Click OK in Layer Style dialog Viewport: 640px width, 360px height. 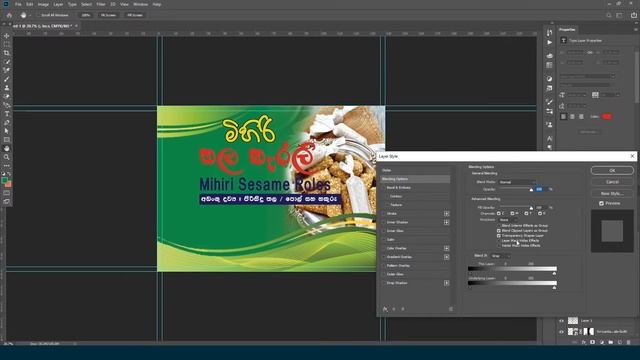[x=612, y=170]
